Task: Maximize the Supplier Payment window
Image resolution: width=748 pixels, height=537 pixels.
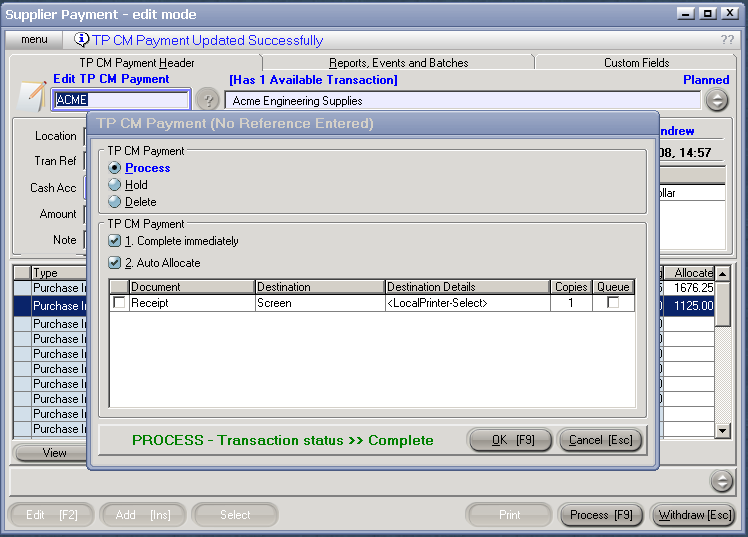Action: pyautogui.click(x=707, y=13)
